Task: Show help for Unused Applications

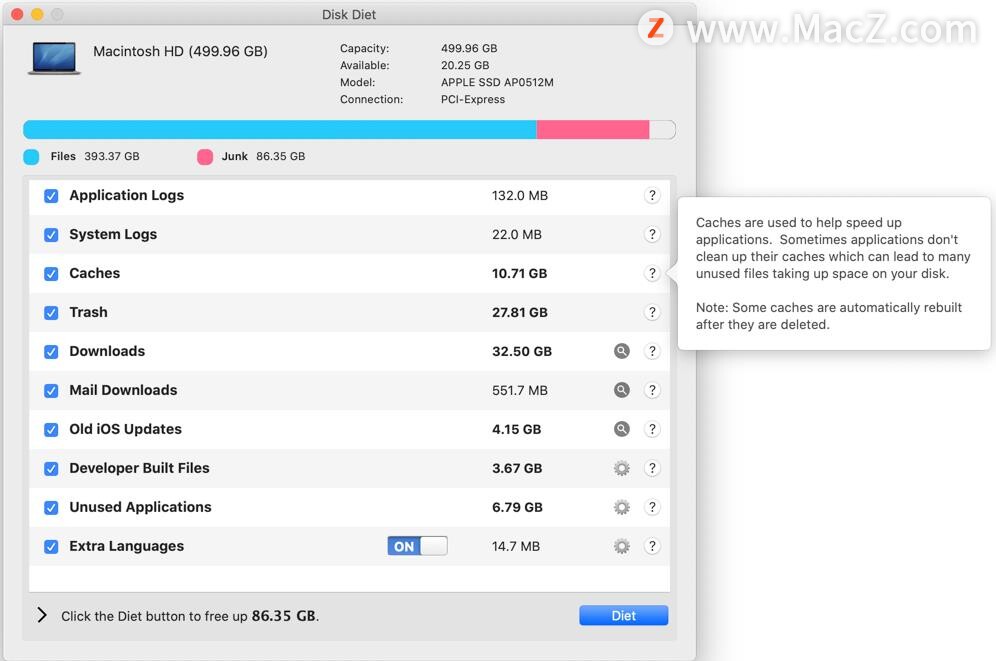Action: [652, 507]
